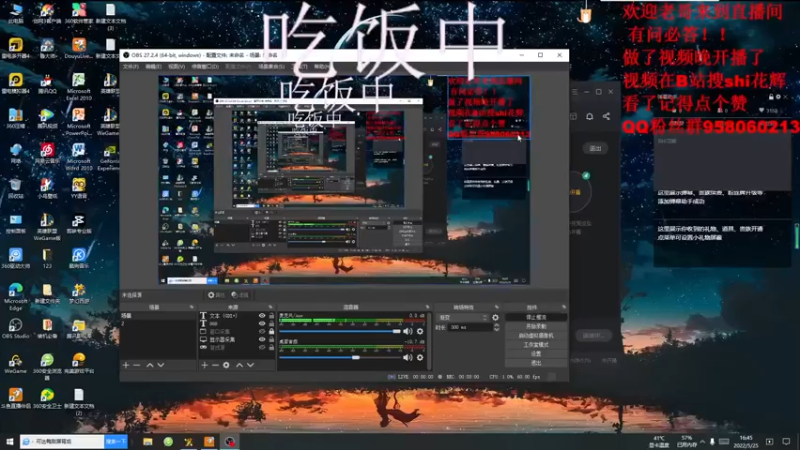This screenshot has width=800, height=450.
Task: Add a new source with plus icon
Action: click(x=205, y=365)
